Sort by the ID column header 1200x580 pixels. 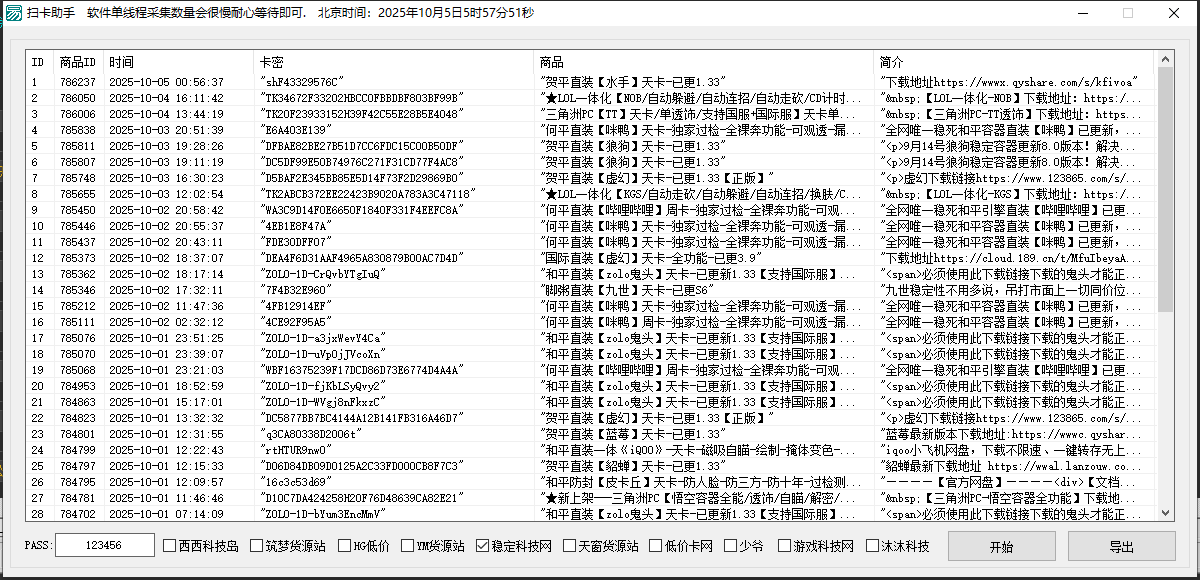click(x=38, y=61)
